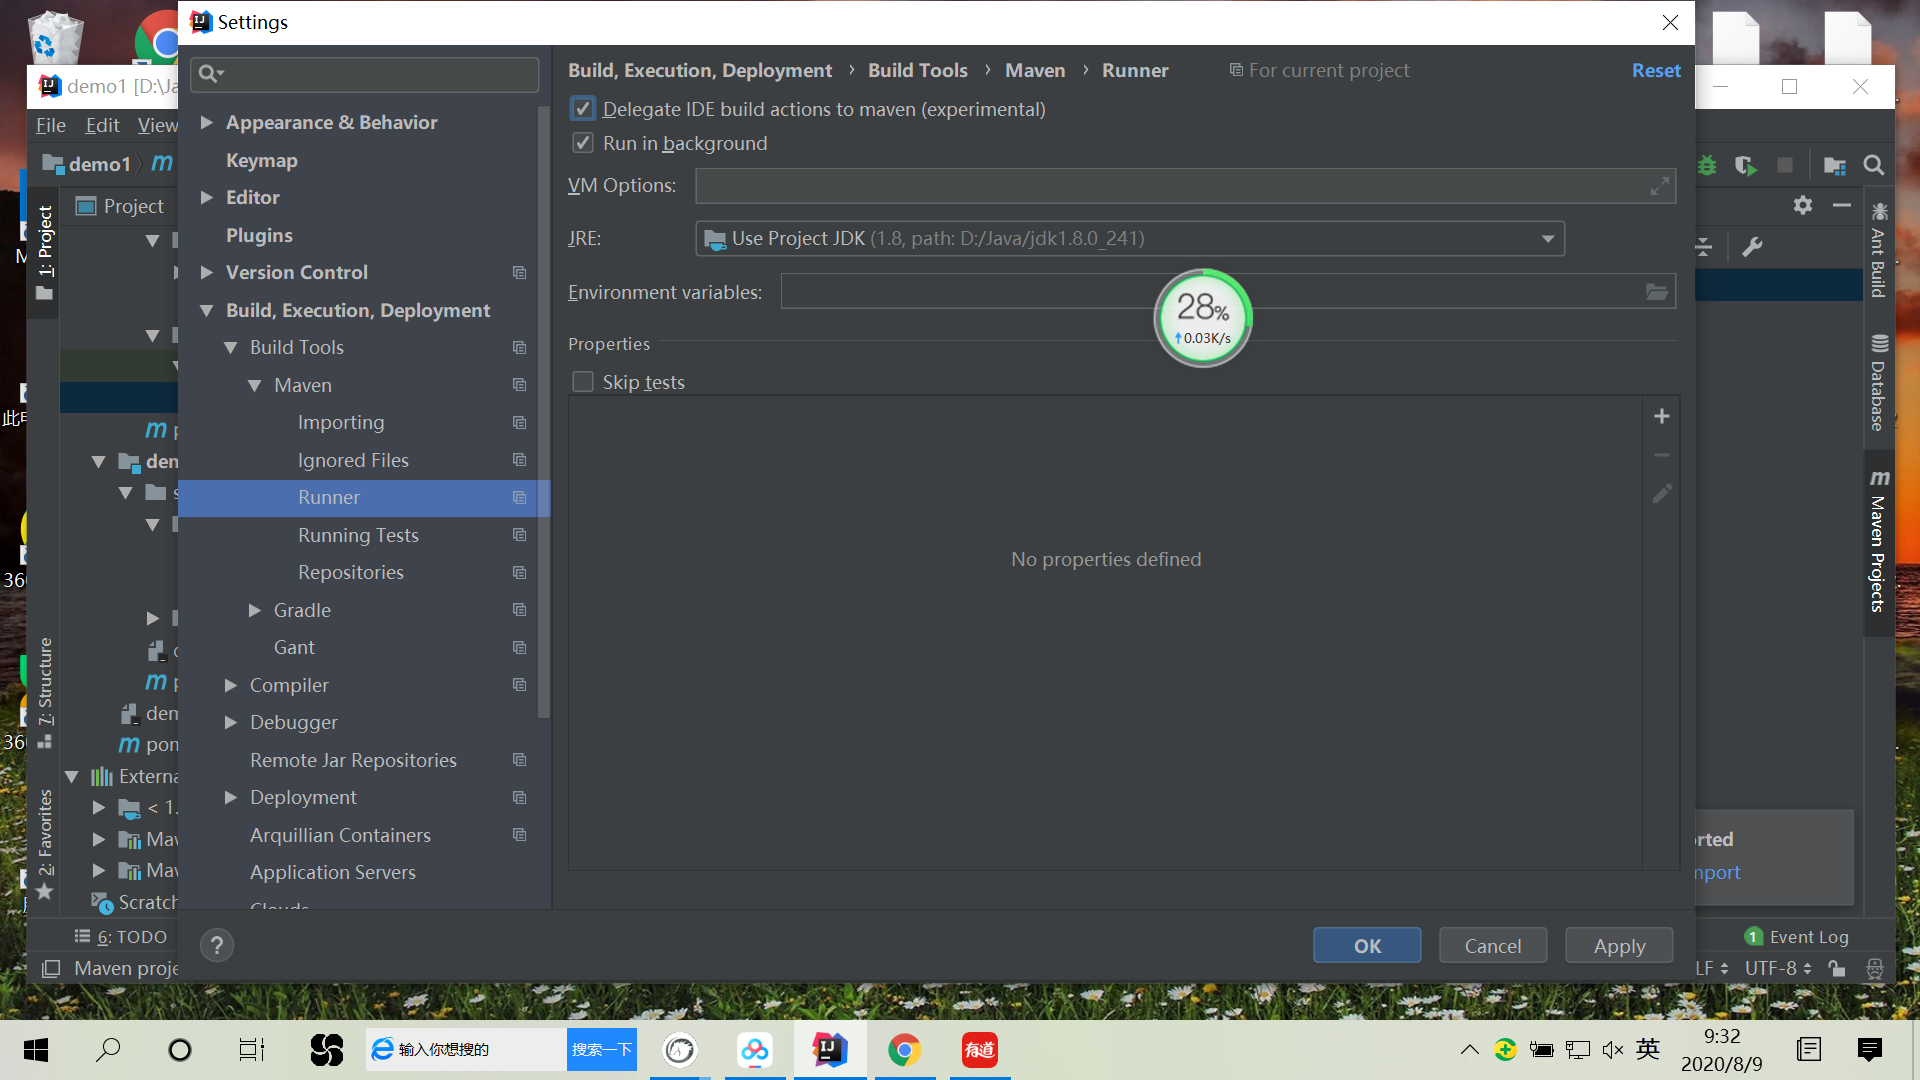Expand Version Control section
The height and width of the screenshot is (1080, 1920).
[207, 272]
